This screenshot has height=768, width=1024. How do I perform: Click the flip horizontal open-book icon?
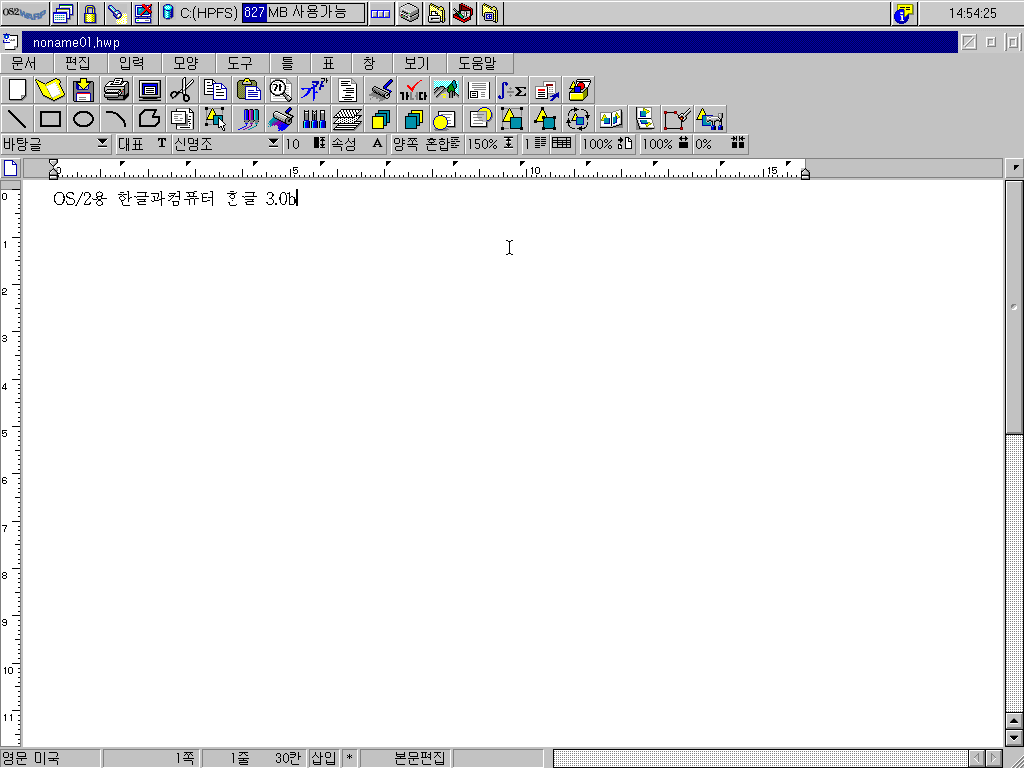click(611, 119)
